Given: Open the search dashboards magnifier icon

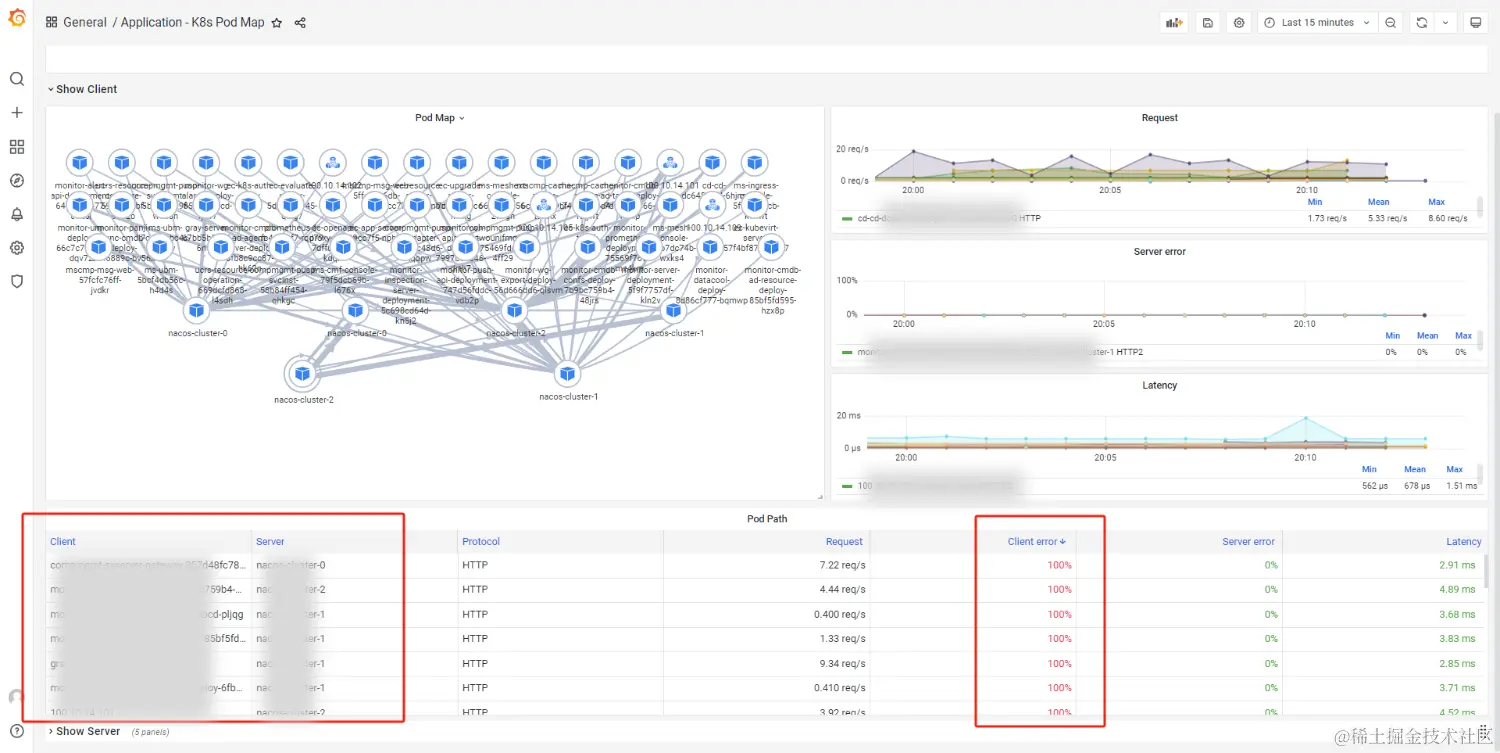Looking at the screenshot, I should pos(16,79).
